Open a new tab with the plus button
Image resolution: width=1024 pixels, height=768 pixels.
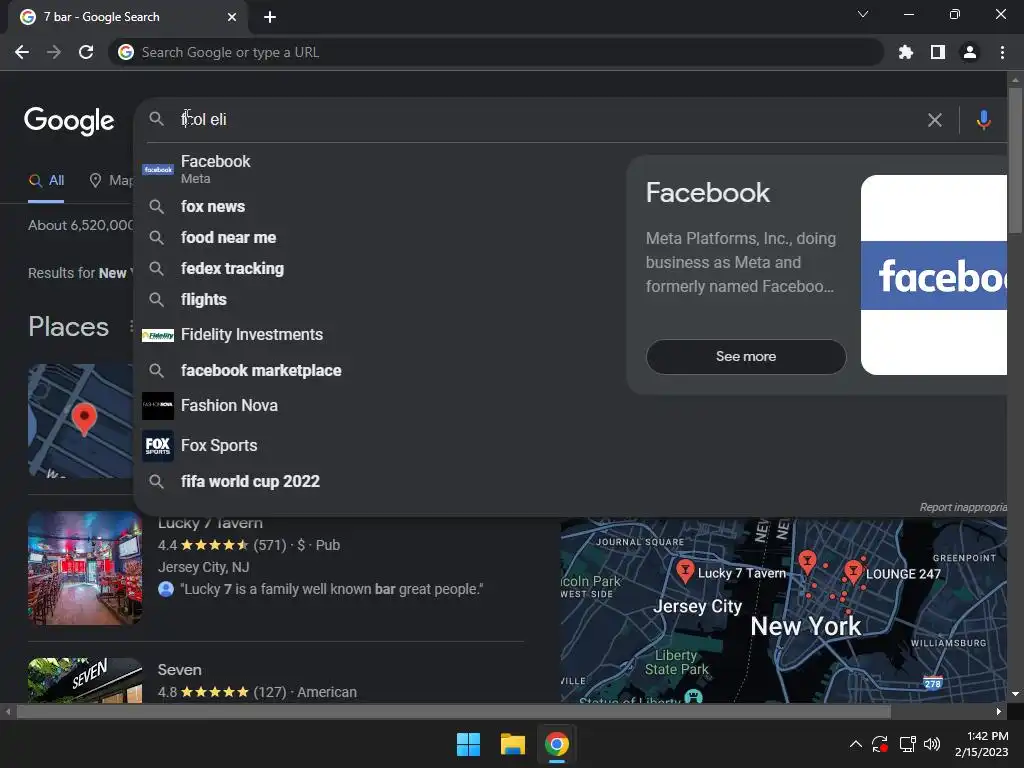(270, 17)
